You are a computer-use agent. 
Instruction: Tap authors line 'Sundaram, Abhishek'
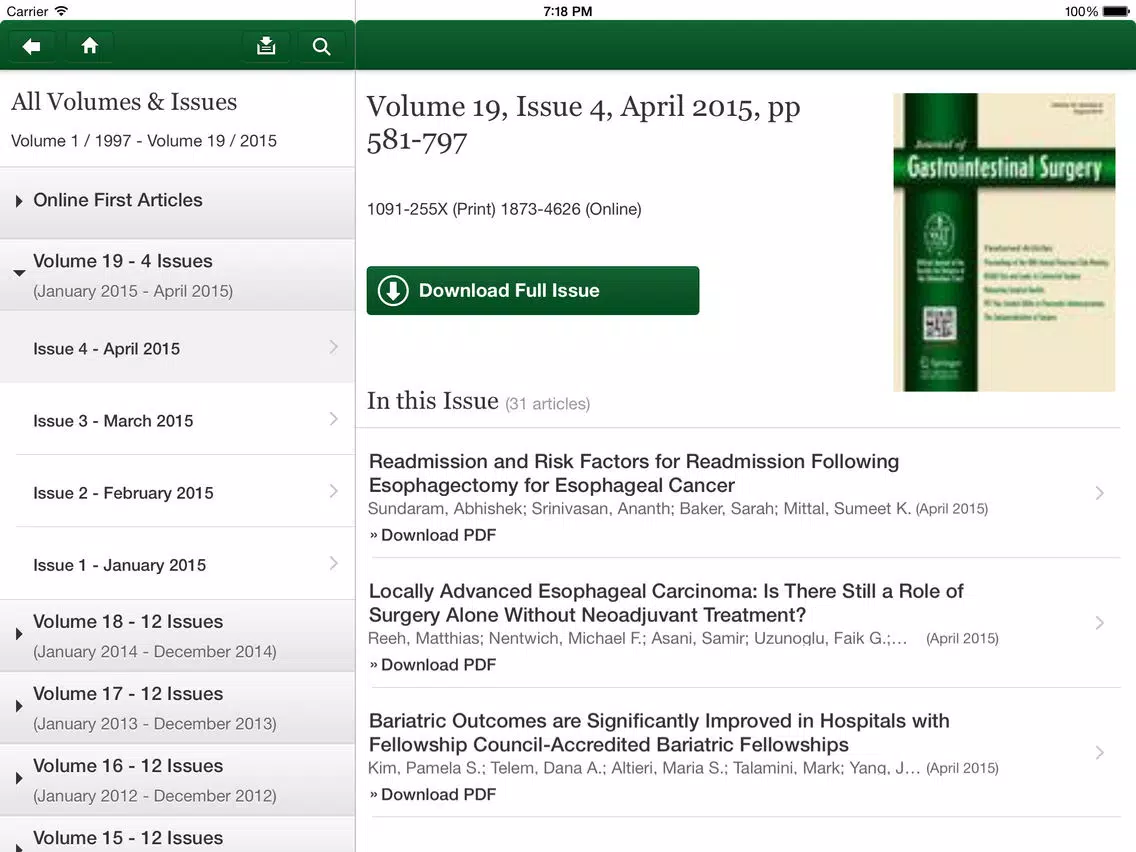pyautogui.click(x=640, y=509)
